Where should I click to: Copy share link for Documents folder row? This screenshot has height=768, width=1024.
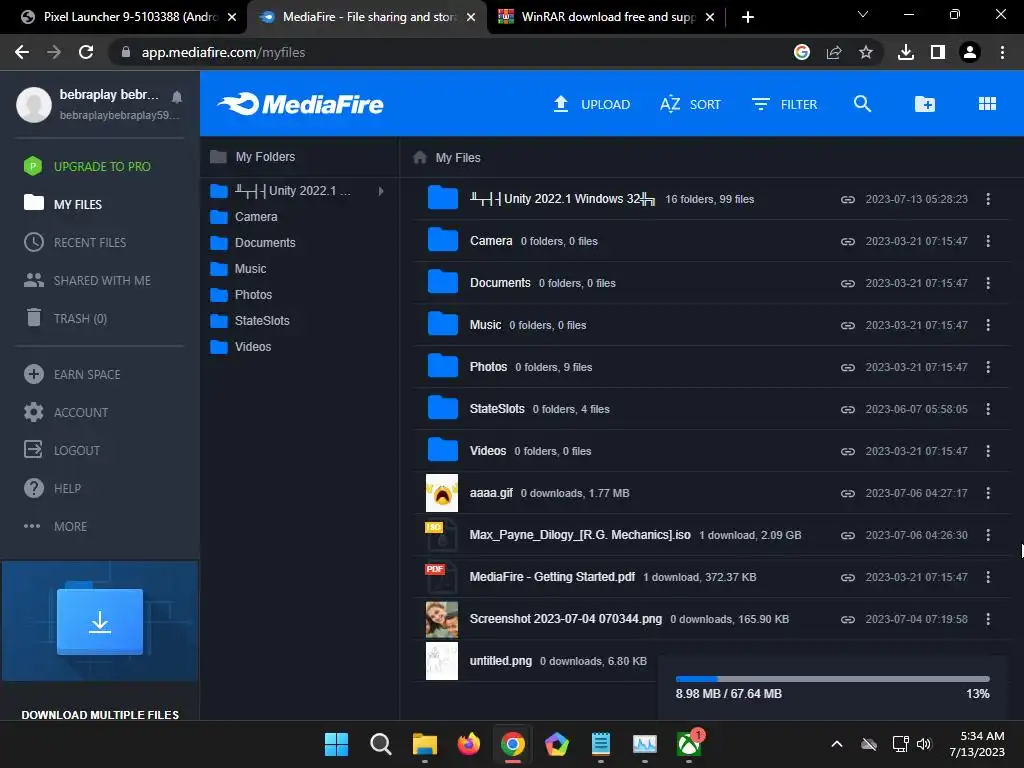(x=848, y=283)
